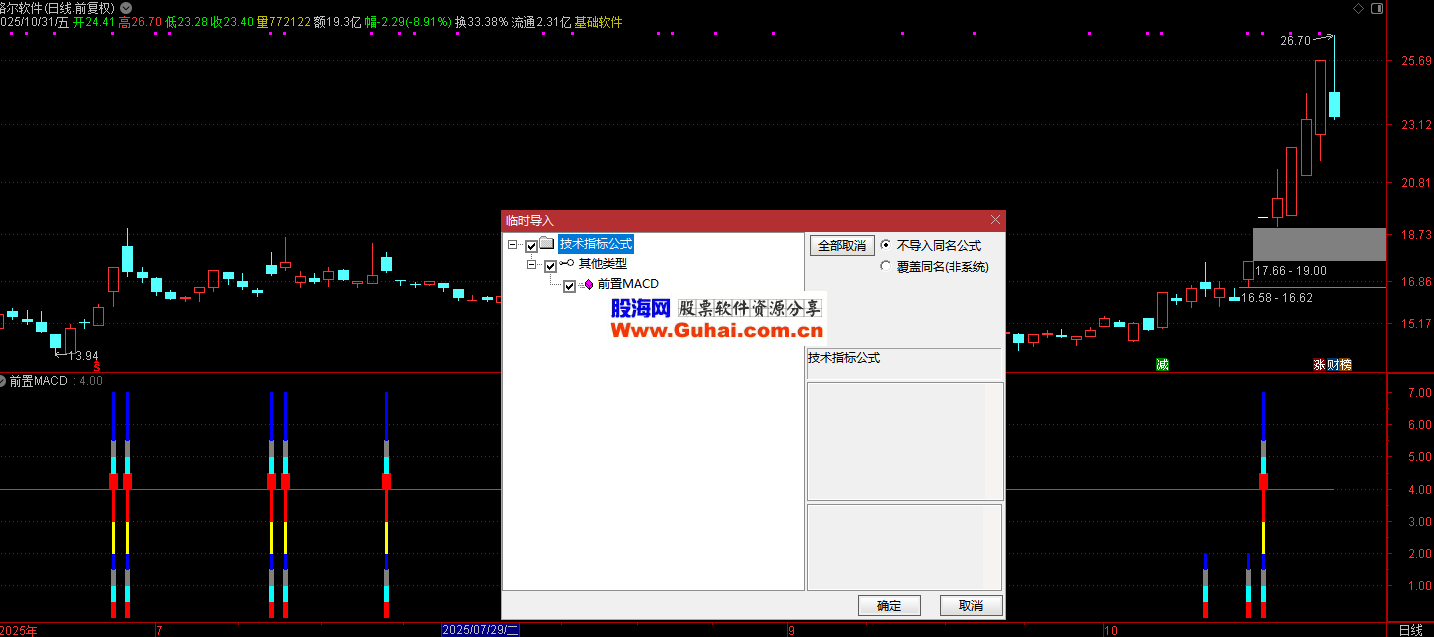Toggle the 其他类型 checkbox
This screenshot has height=637, width=1434.
(x=550, y=265)
